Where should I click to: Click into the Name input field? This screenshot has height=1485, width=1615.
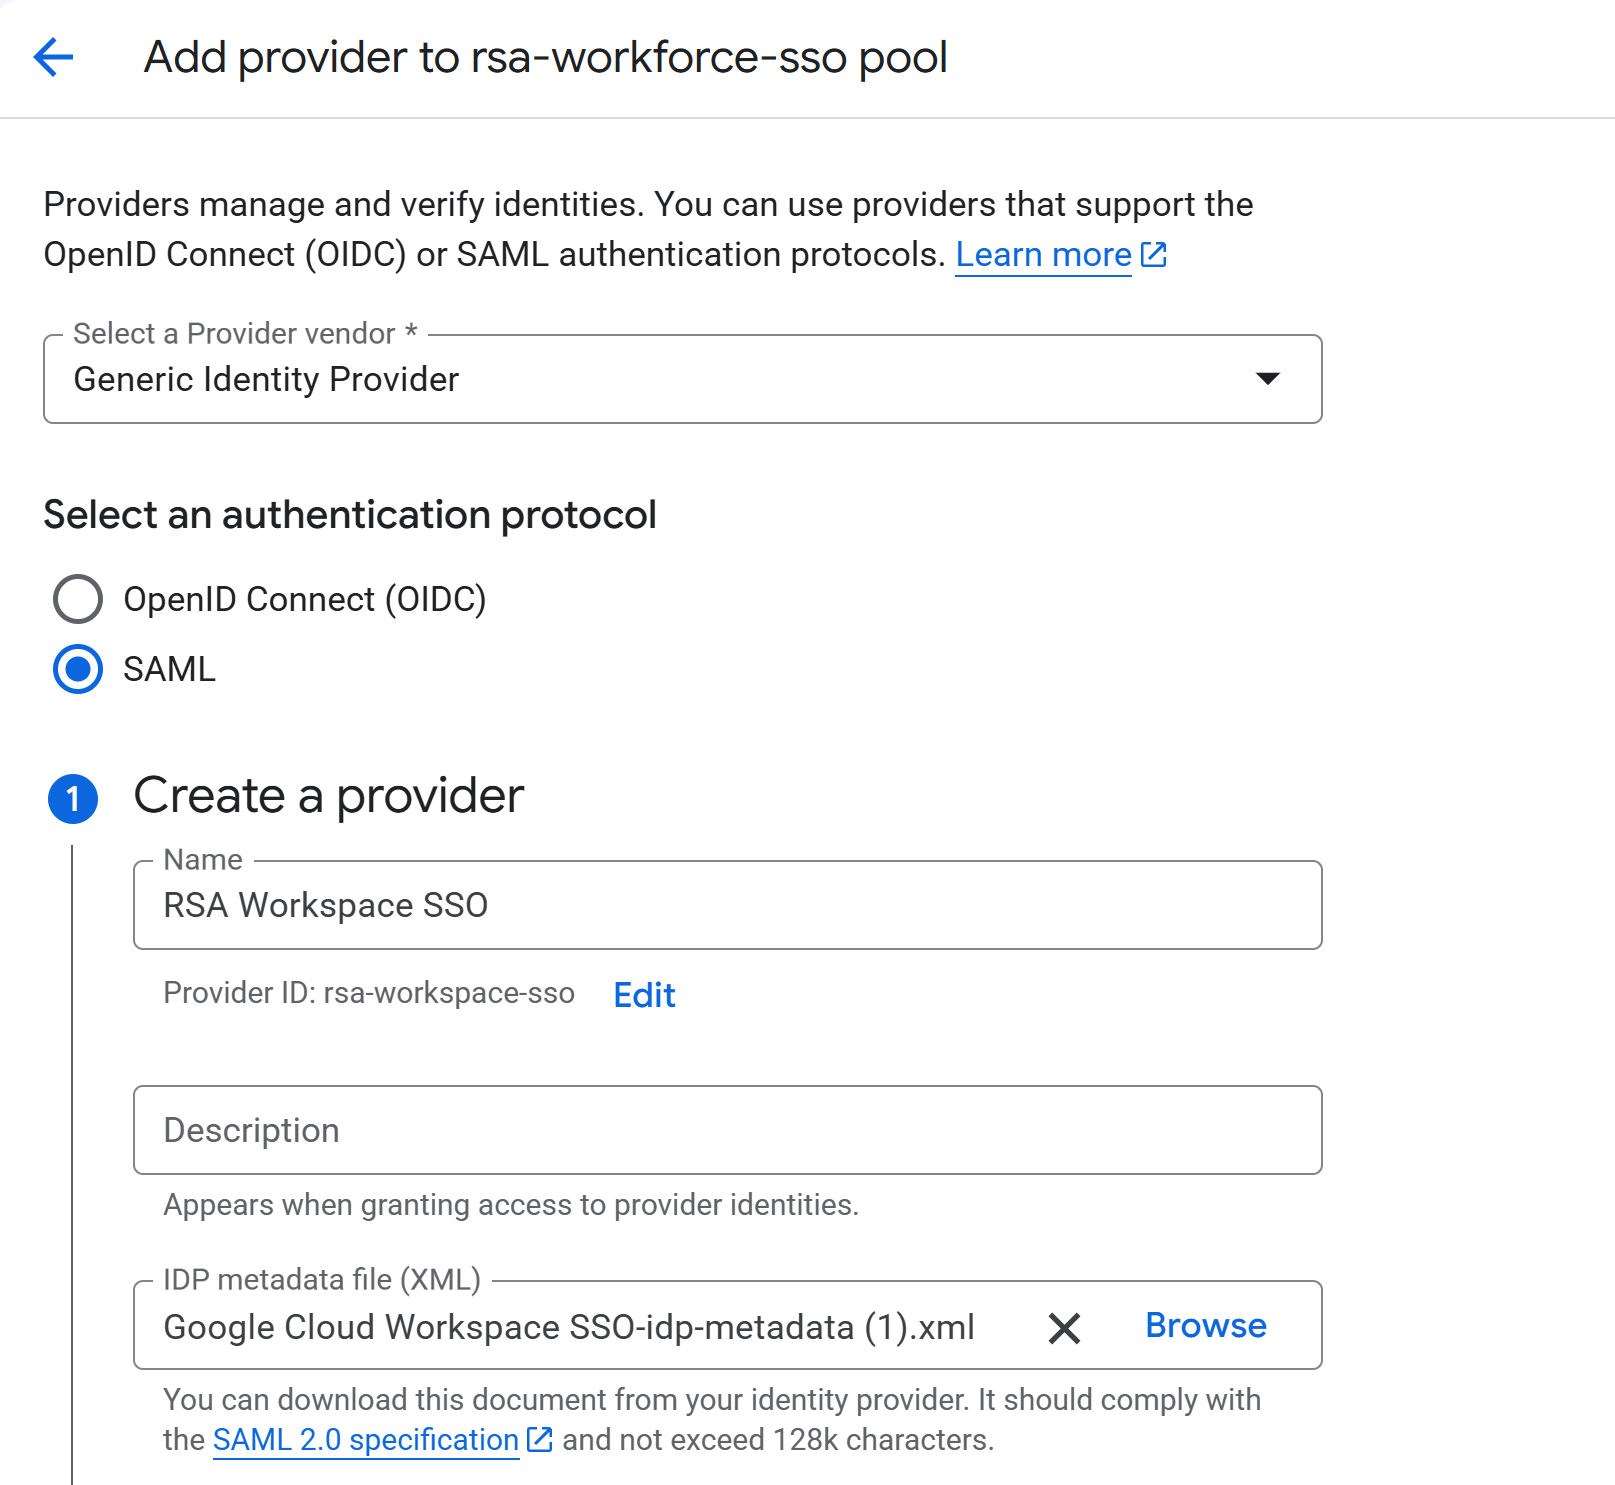click(x=727, y=905)
